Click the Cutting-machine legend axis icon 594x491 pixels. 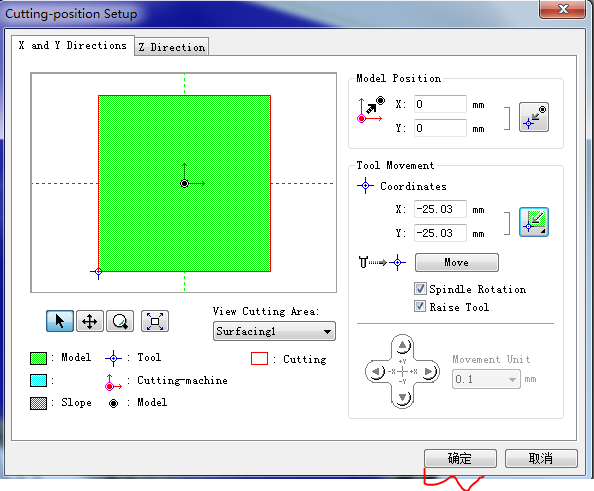pyautogui.click(x=113, y=382)
